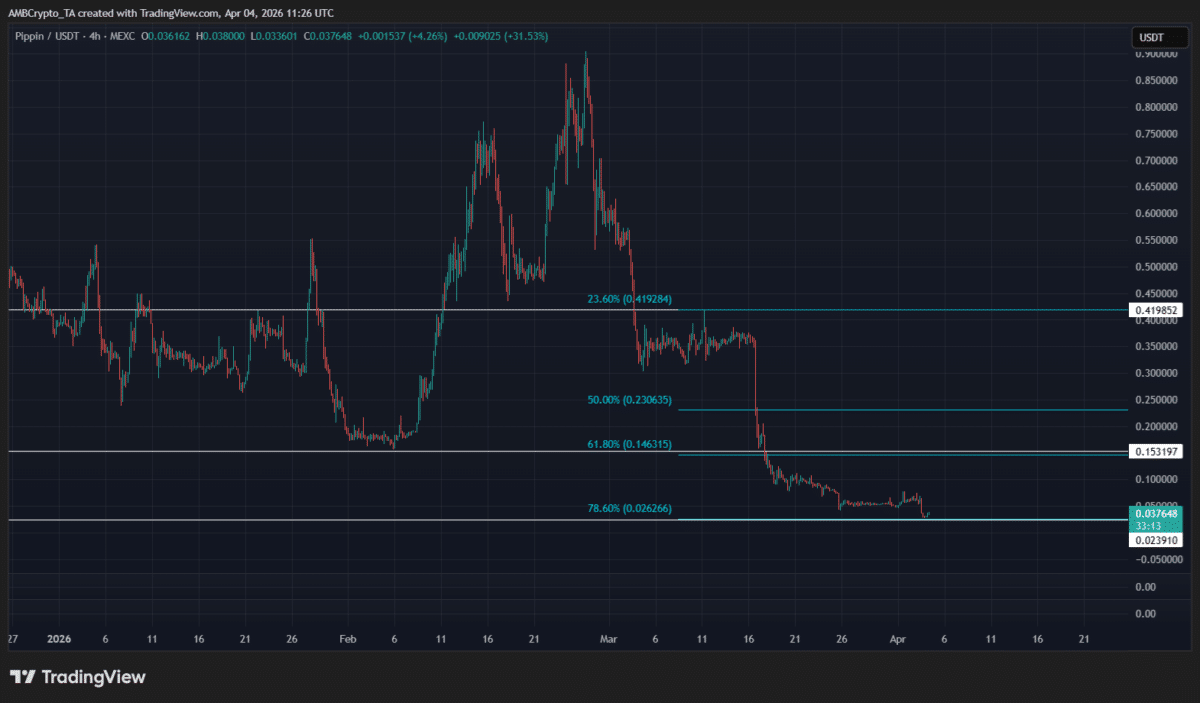Click the current price label 0.037648

coord(1157,513)
